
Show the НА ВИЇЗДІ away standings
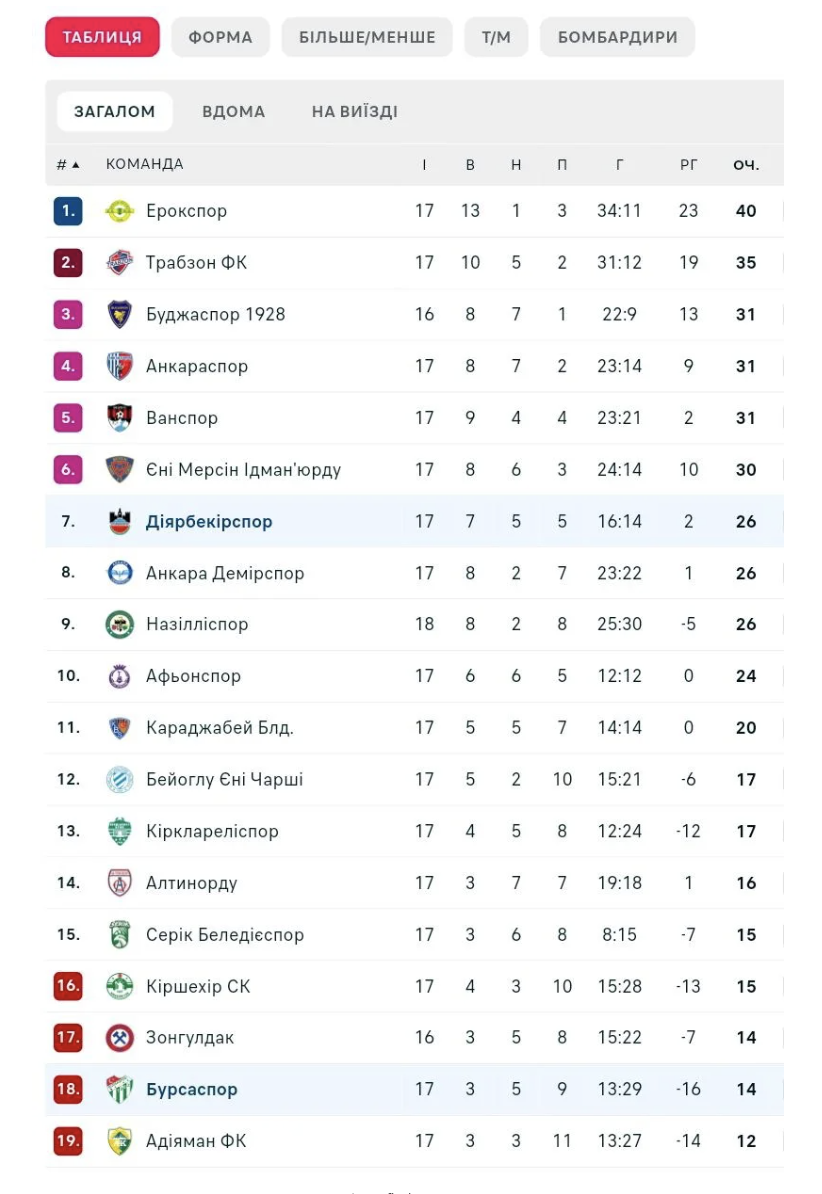(x=354, y=112)
